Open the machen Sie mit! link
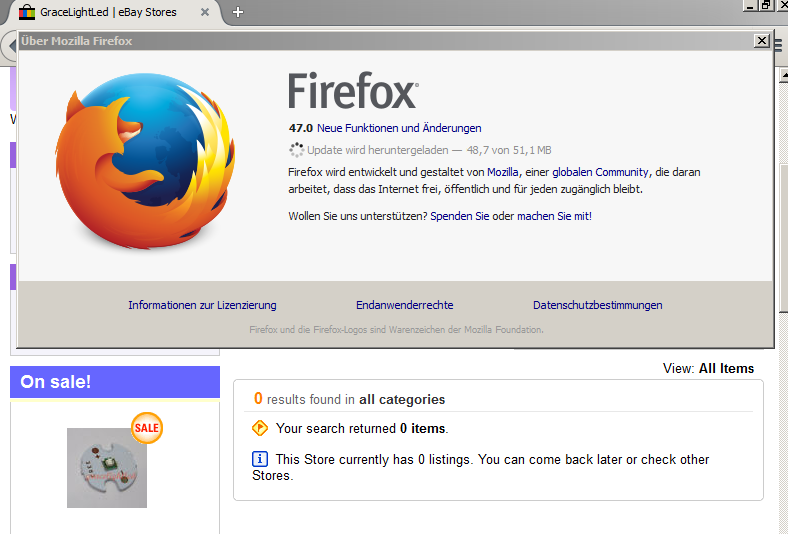This screenshot has width=788, height=534. pyautogui.click(x=554, y=217)
